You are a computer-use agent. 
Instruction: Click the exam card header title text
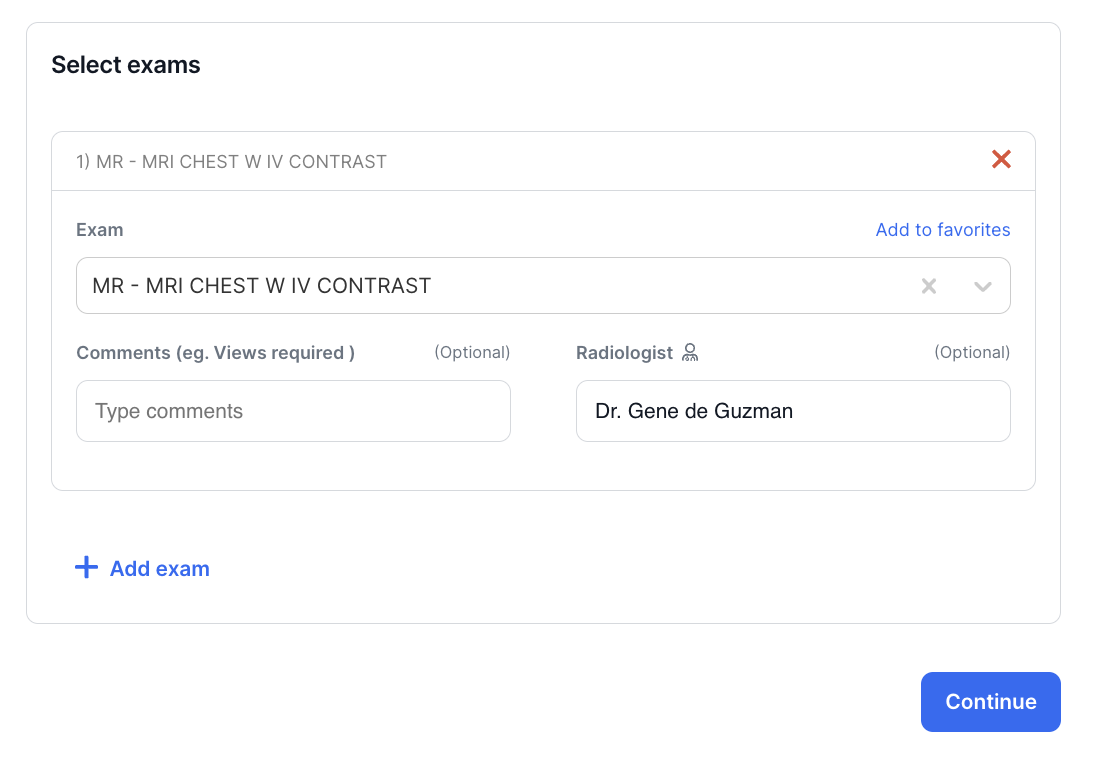coord(232,162)
